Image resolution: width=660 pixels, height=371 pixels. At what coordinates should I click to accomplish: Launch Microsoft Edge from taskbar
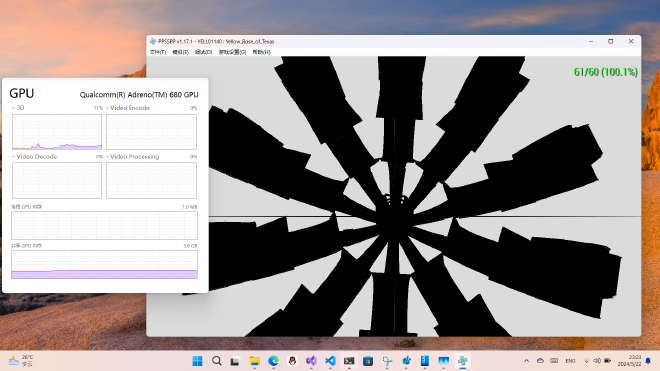pos(273,361)
